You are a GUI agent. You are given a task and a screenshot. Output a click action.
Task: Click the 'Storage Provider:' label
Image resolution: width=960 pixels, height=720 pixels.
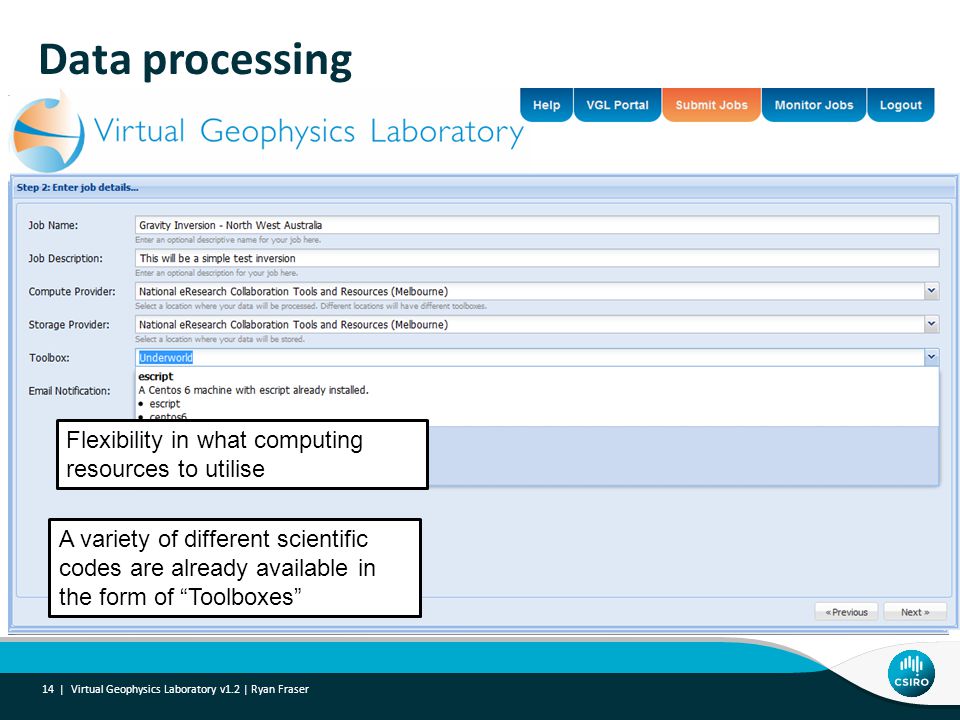pos(69,324)
